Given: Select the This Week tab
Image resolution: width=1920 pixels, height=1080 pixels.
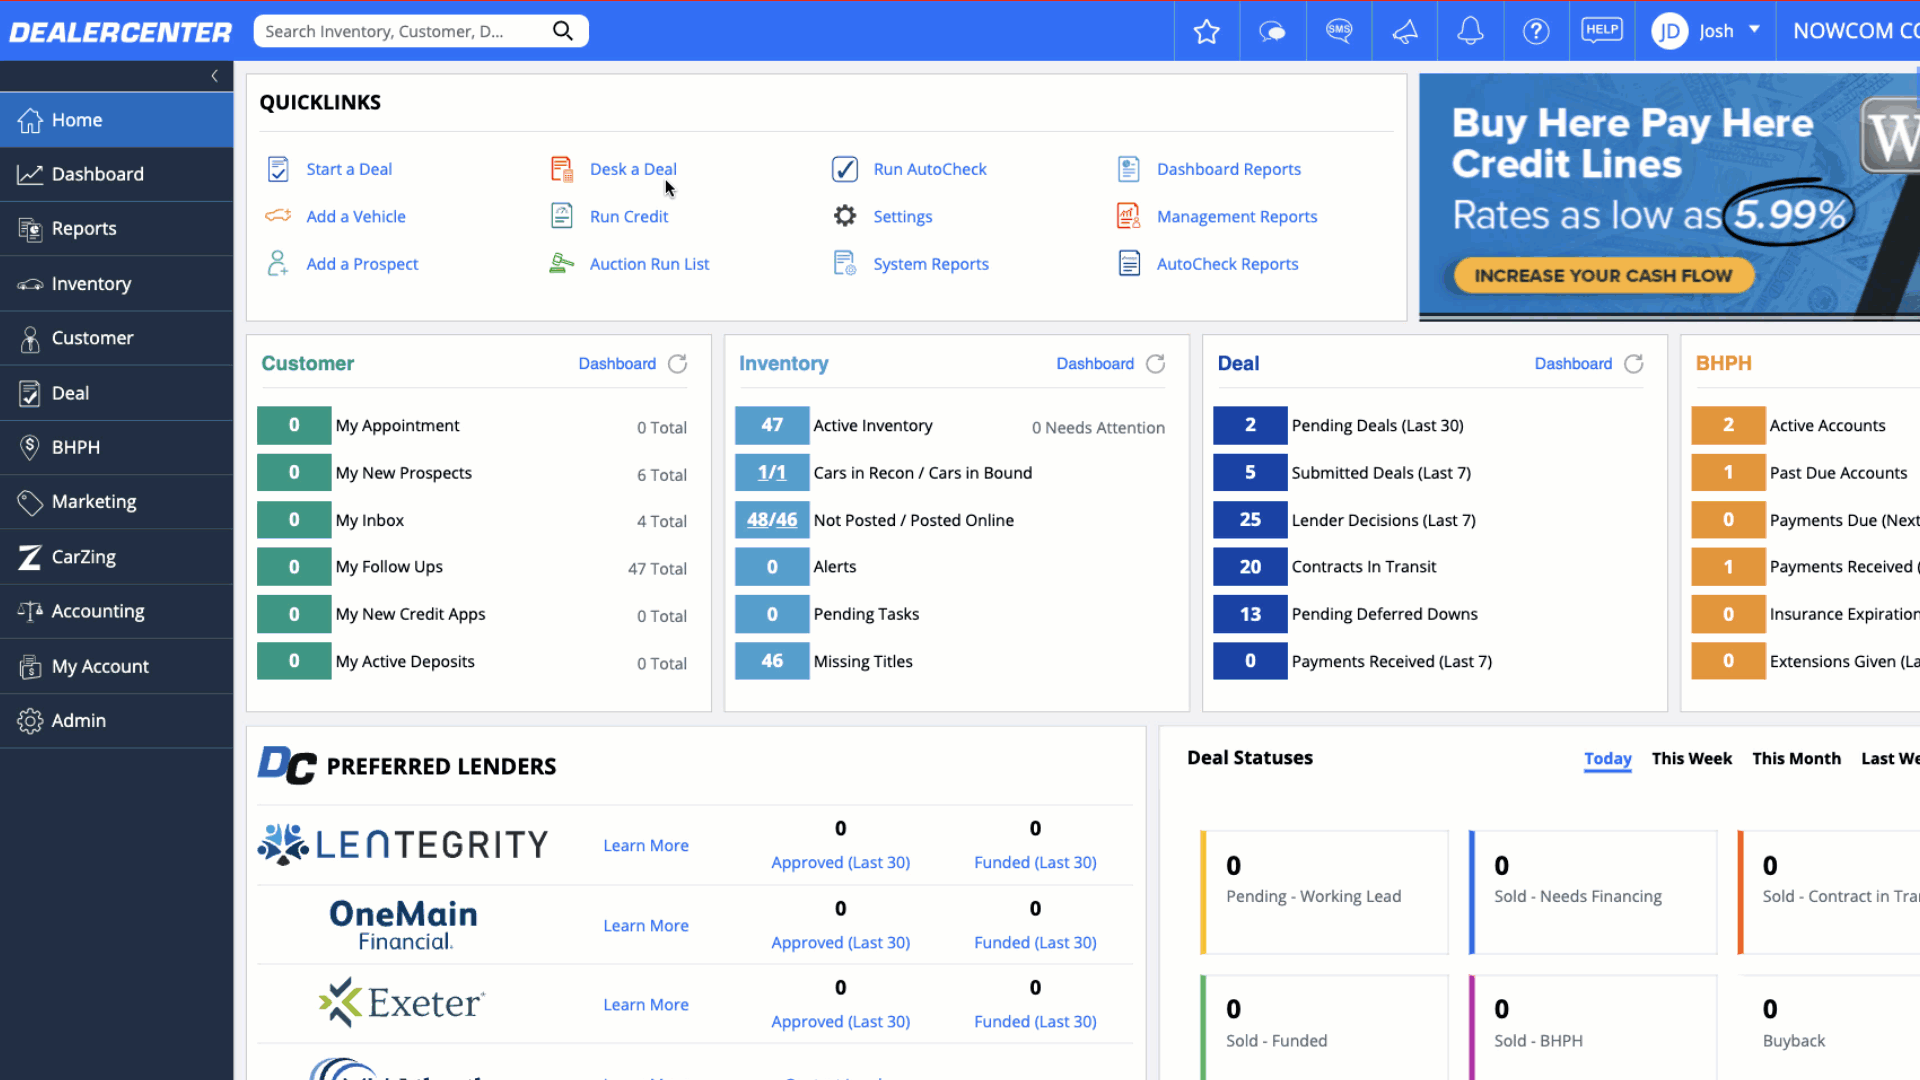Looking at the screenshot, I should 1692,759.
